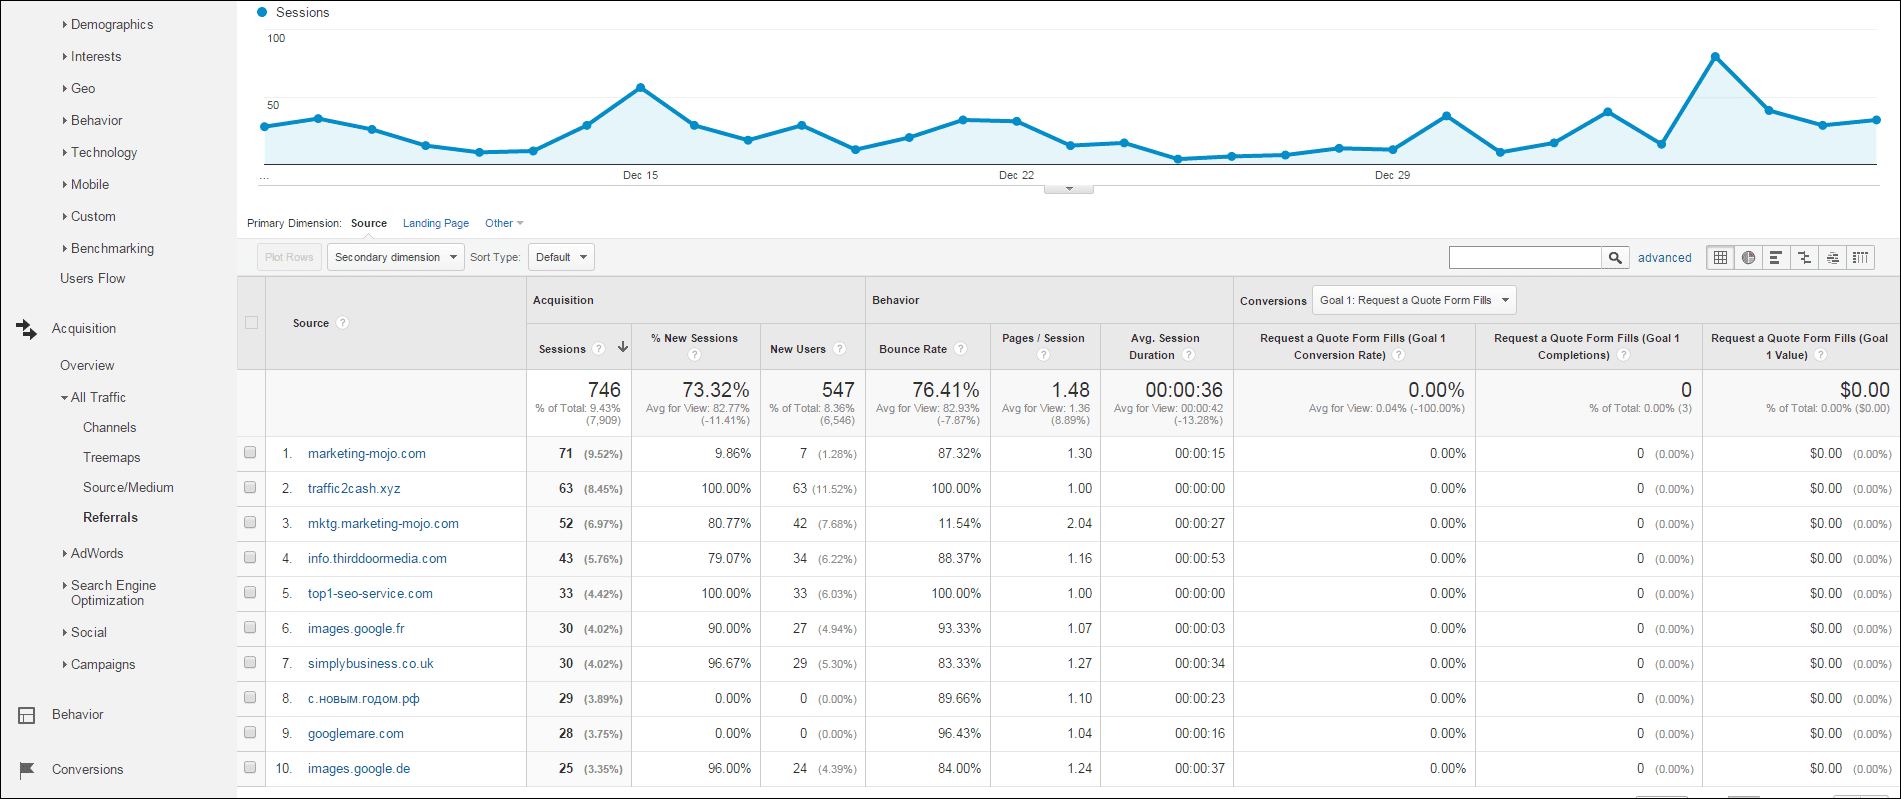Click the Acquisition section arrows icon
This screenshot has height=799, width=1901.
[x=26, y=329]
